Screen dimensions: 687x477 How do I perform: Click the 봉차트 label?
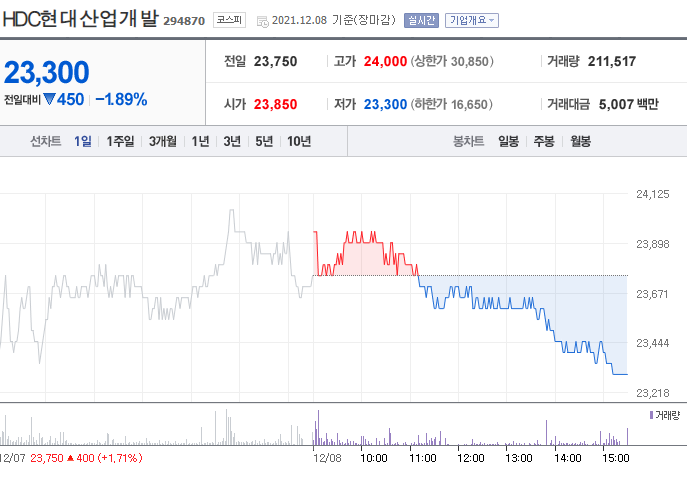(468, 141)
